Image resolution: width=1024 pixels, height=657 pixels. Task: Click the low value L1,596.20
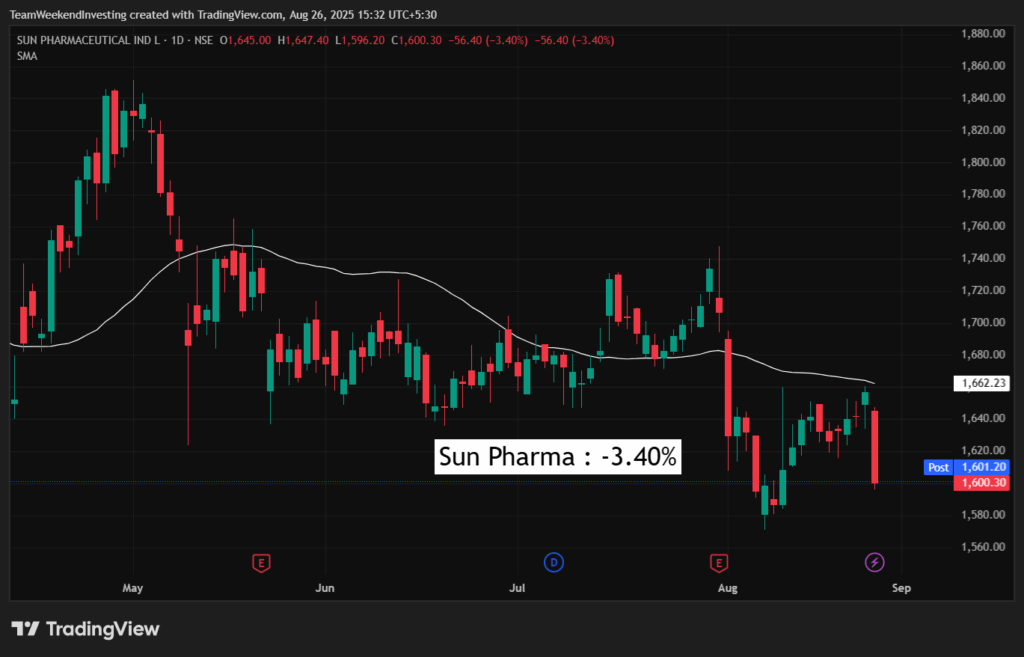360,40
